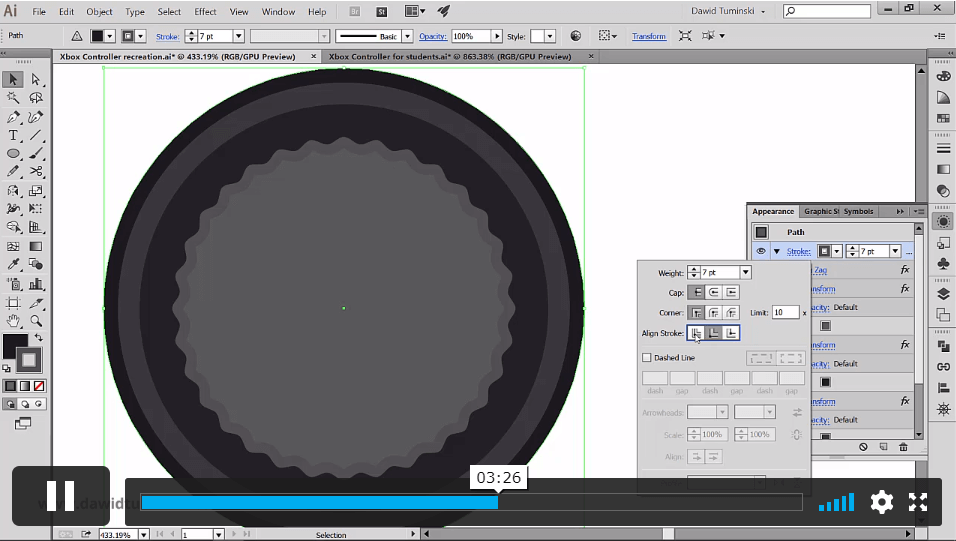Pick the Line Segment tool

coord(35,135)
